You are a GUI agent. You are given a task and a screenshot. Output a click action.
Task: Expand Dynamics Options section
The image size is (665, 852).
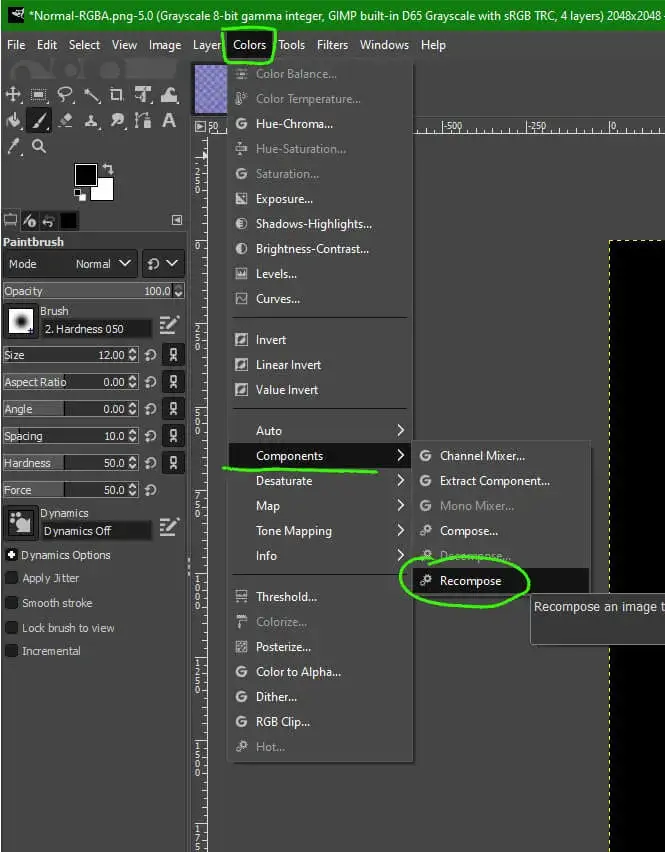pos(12,555)
